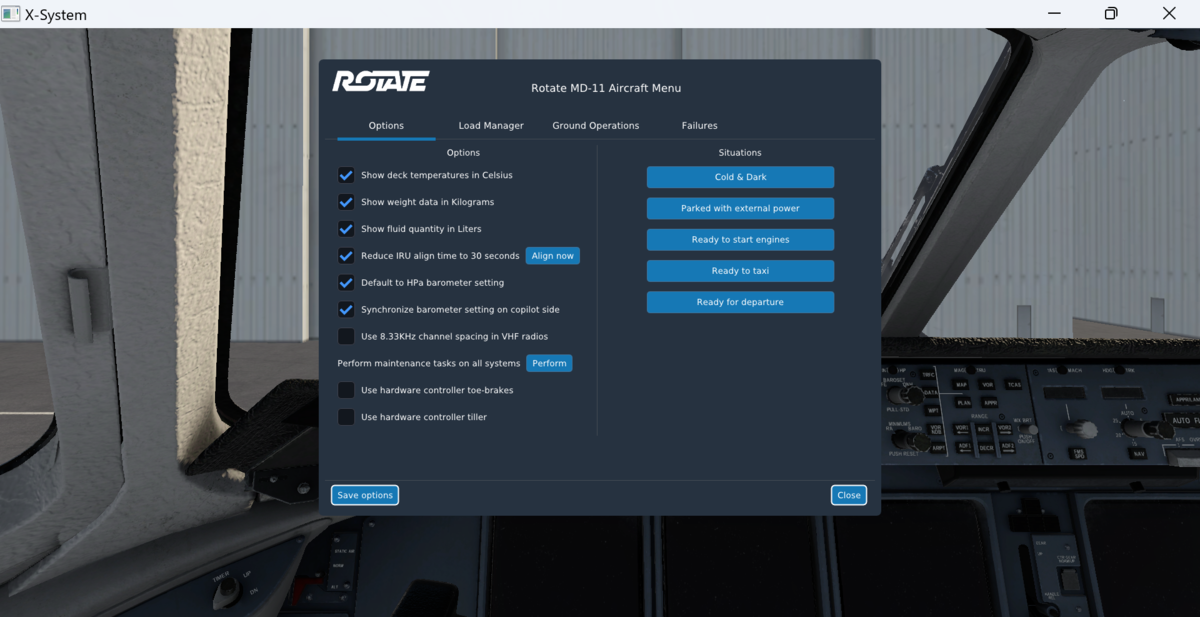Push the NAV button on glareshield
This screenshot has height=617, width=1200.
click(x=1139, y=454)
